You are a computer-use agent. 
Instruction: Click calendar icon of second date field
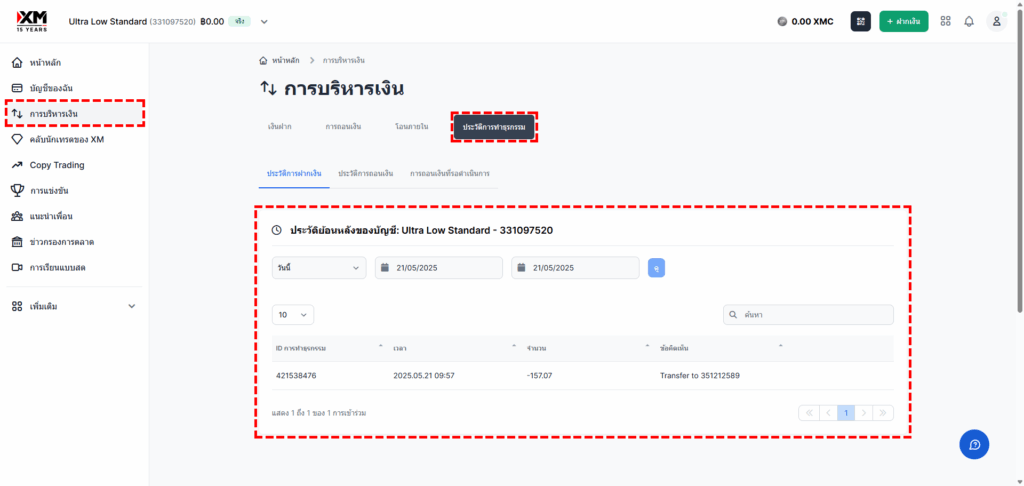pyautogui.click(x=522, y=268)
